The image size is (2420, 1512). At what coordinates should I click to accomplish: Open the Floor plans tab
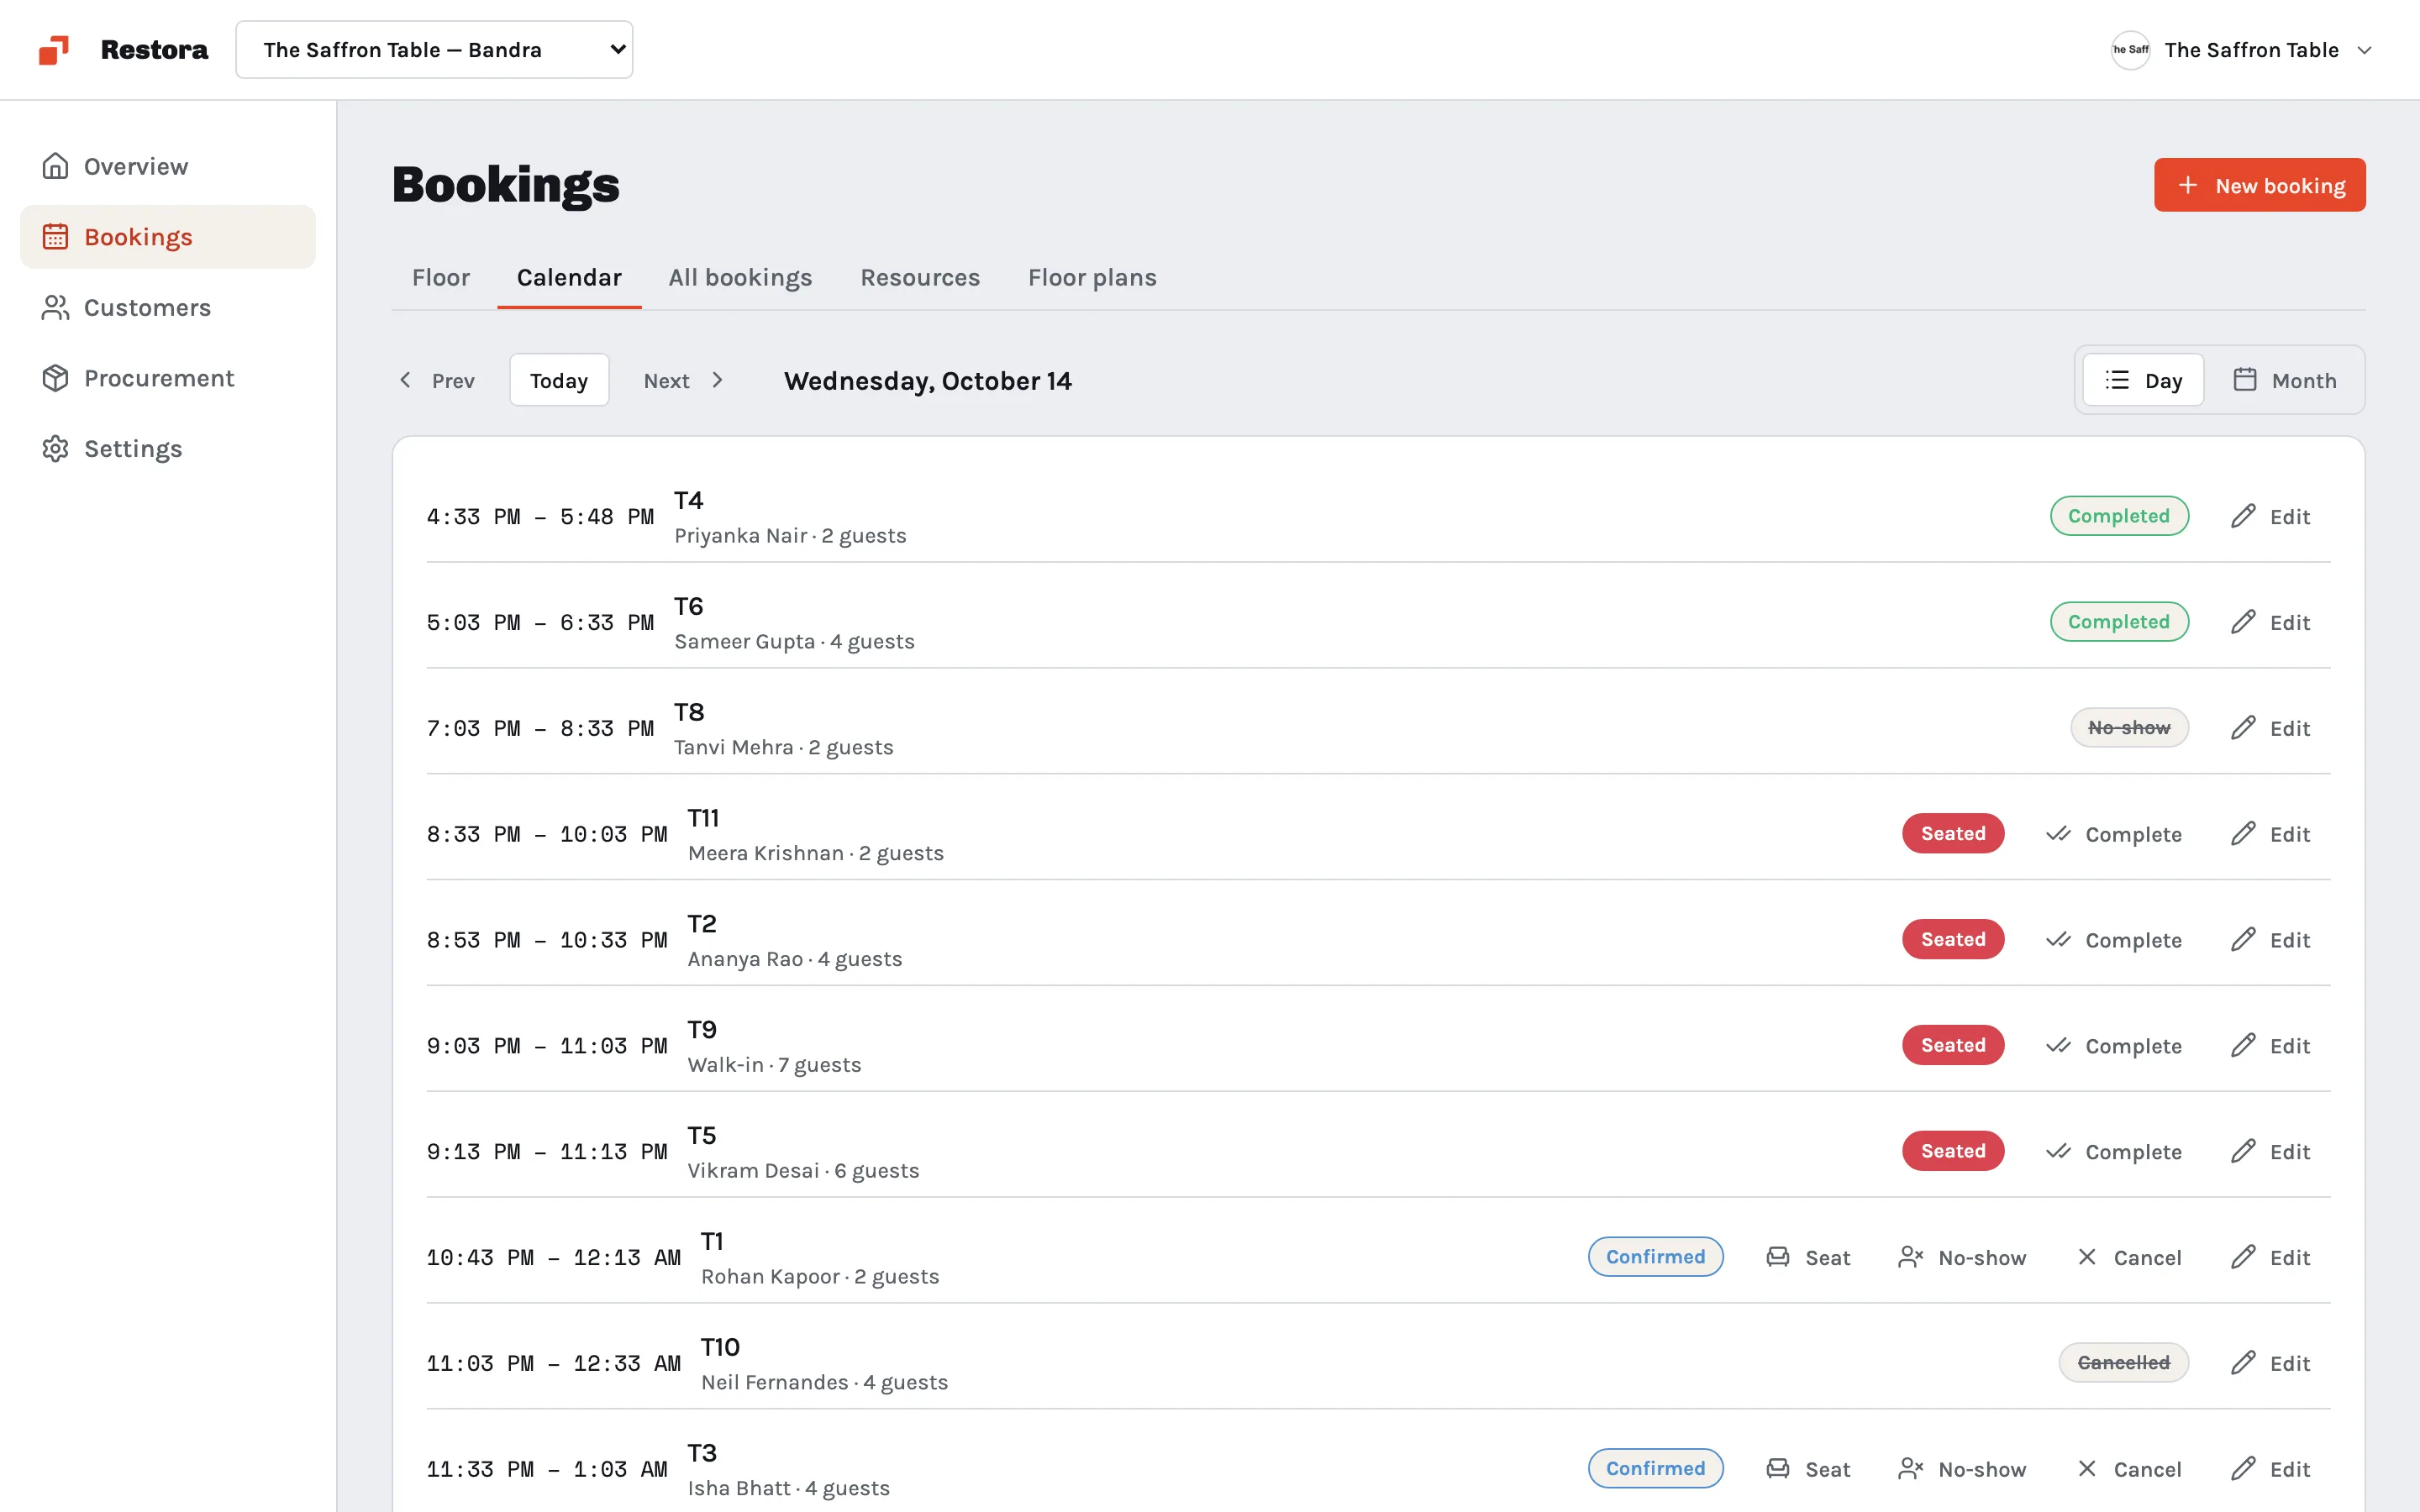pyautogui.click(x=1092, y=277)
